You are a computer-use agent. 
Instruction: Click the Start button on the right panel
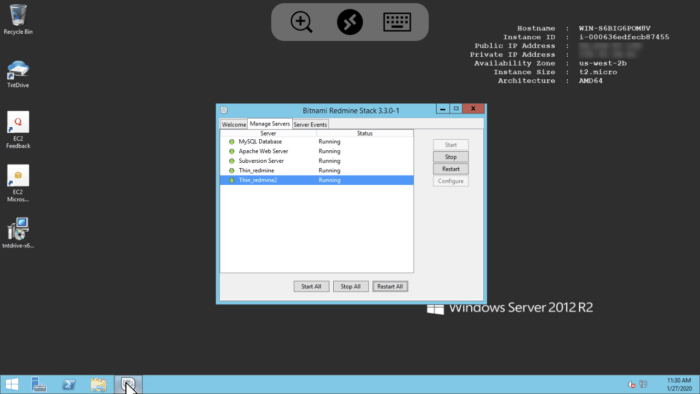tap(450, 145)
